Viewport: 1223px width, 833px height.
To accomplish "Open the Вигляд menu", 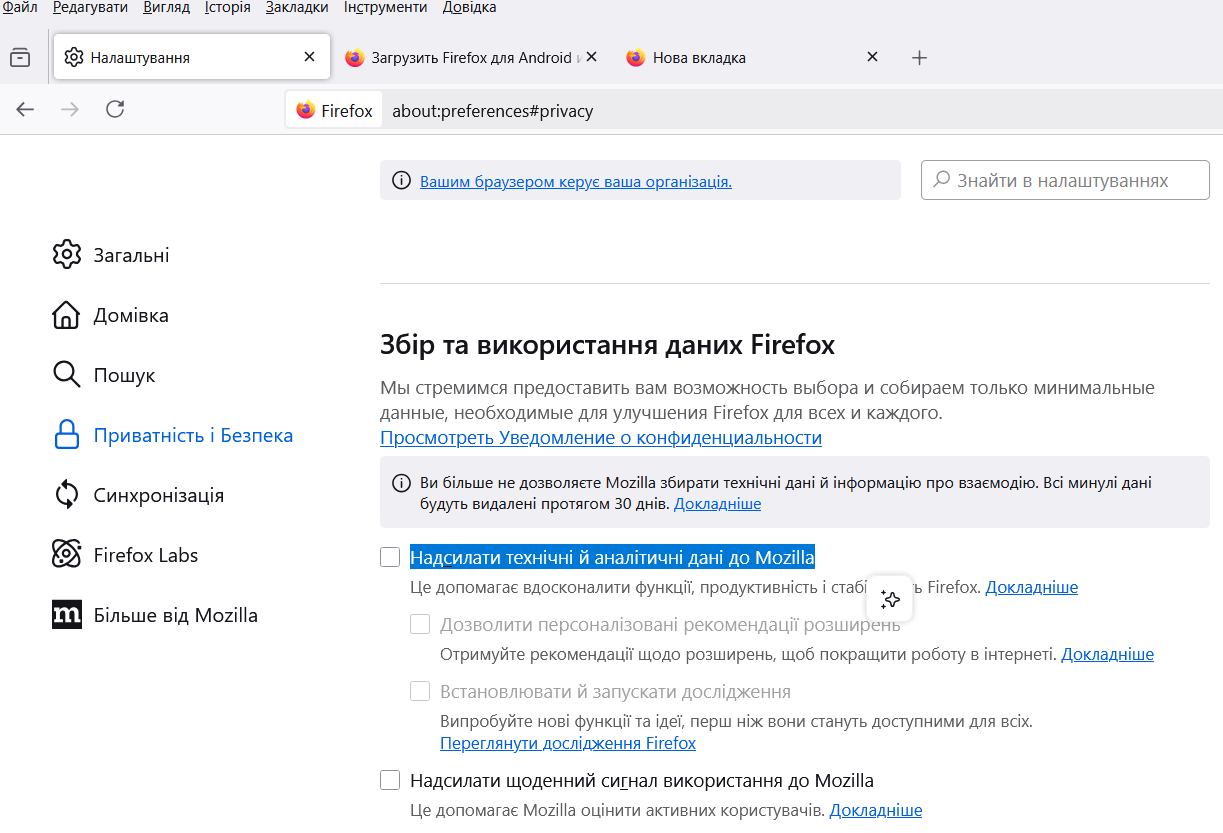I will point(167,7).
